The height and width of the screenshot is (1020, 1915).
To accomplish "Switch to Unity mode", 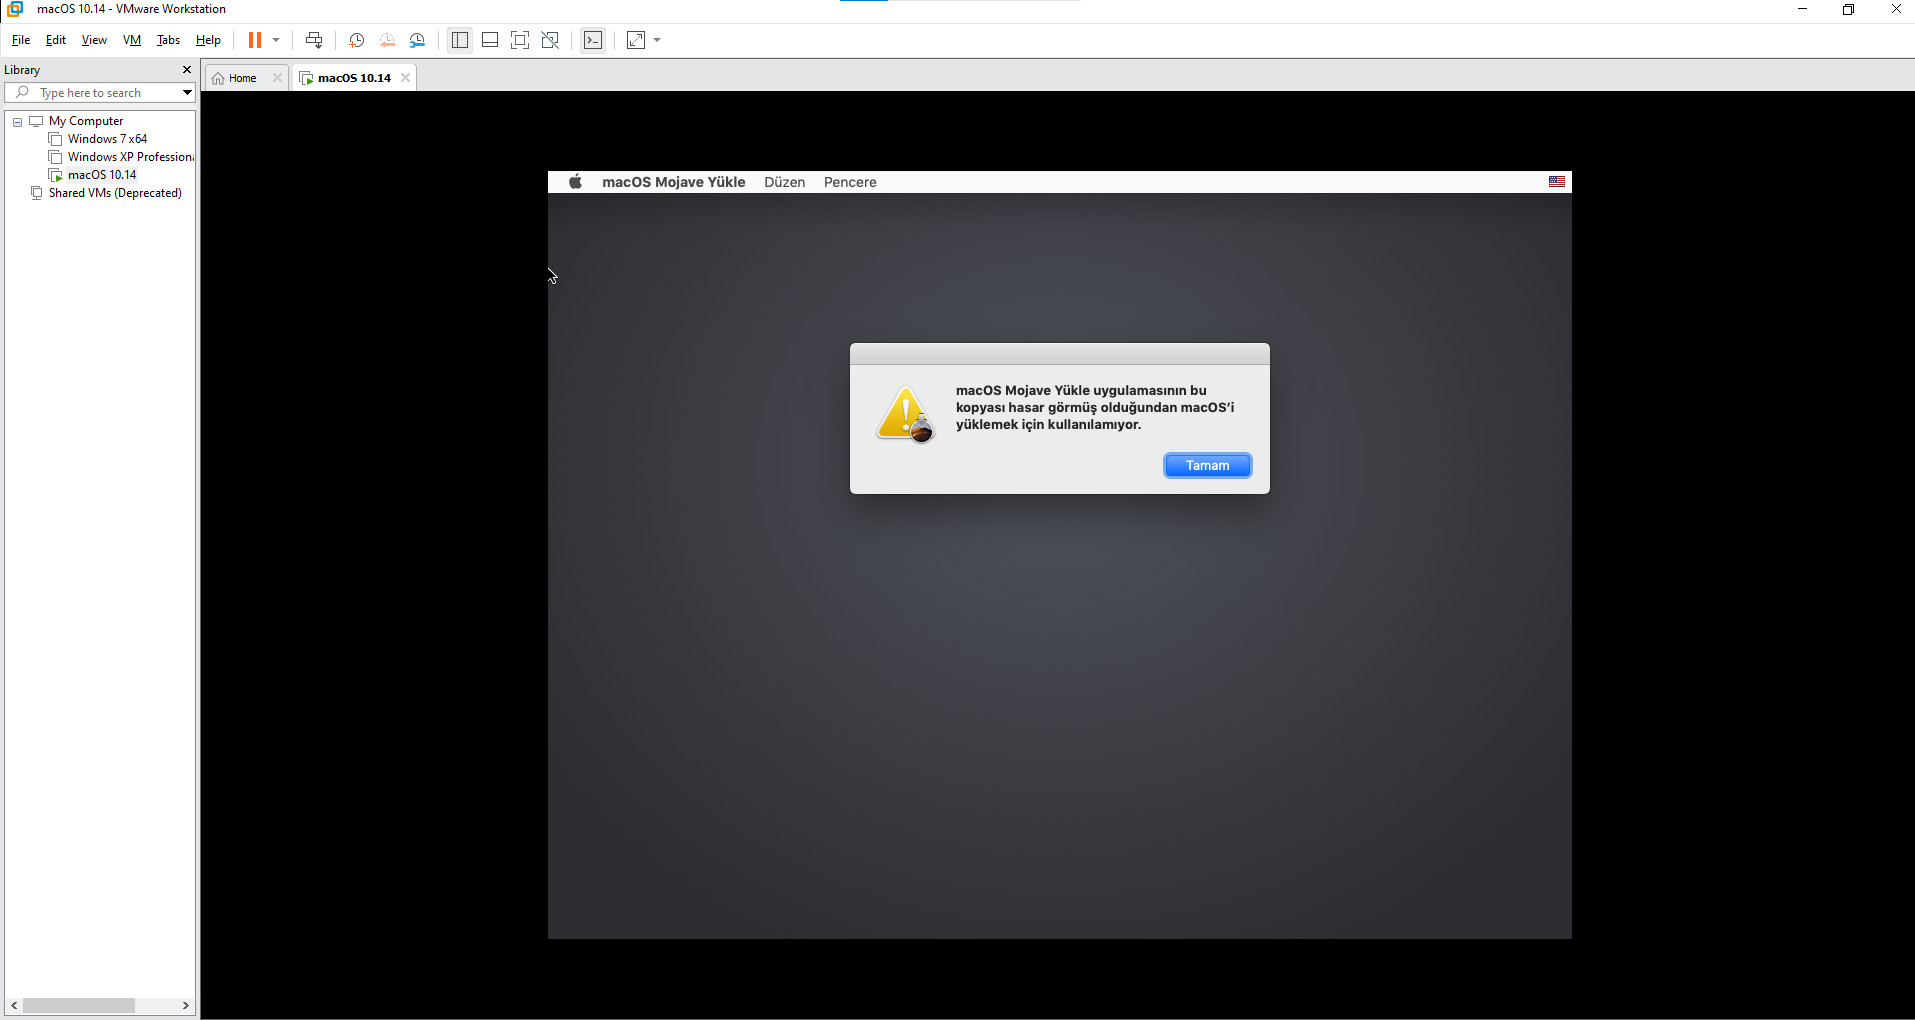I will 550,40.
